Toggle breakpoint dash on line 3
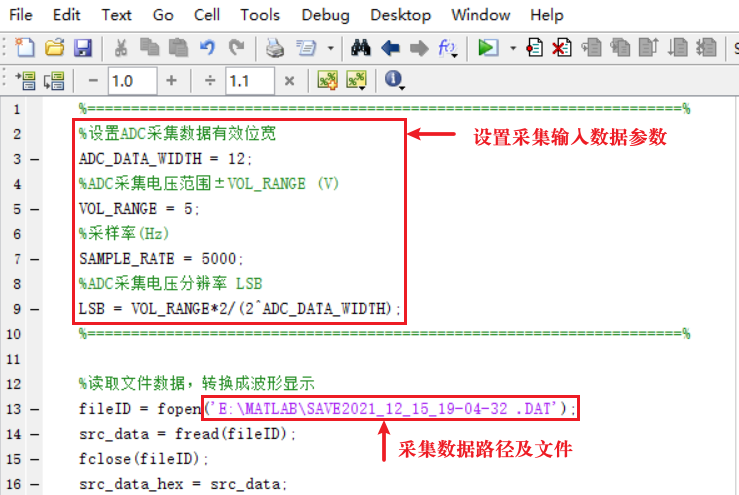Viewport: 739px width, 495px height. point(36,159)
